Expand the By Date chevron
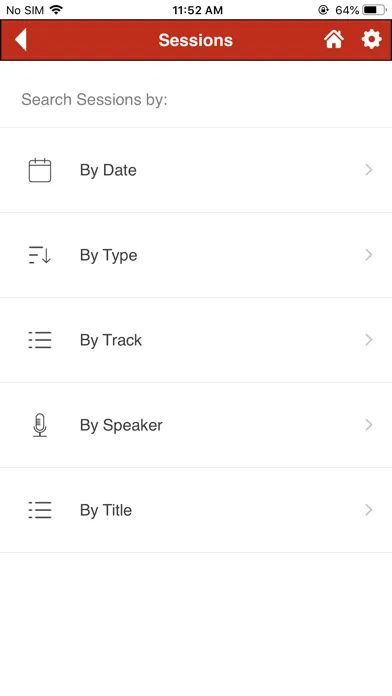Screen dimensions: 392x696 tap(368, 170)
